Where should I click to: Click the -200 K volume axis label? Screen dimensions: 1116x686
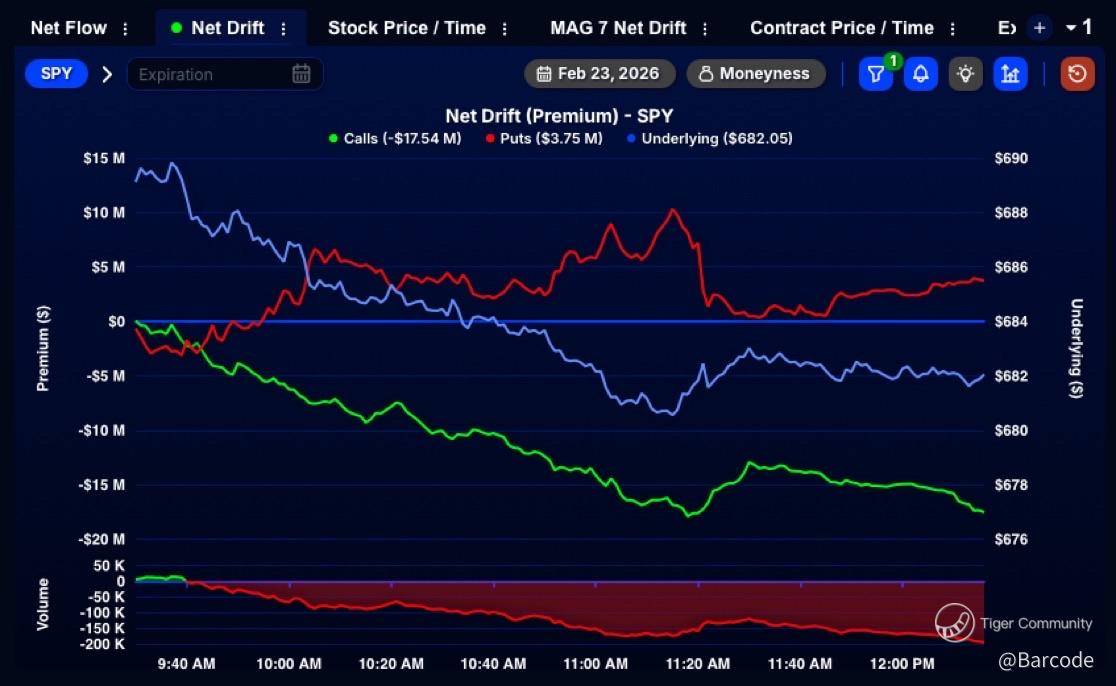tap(102, 644)
